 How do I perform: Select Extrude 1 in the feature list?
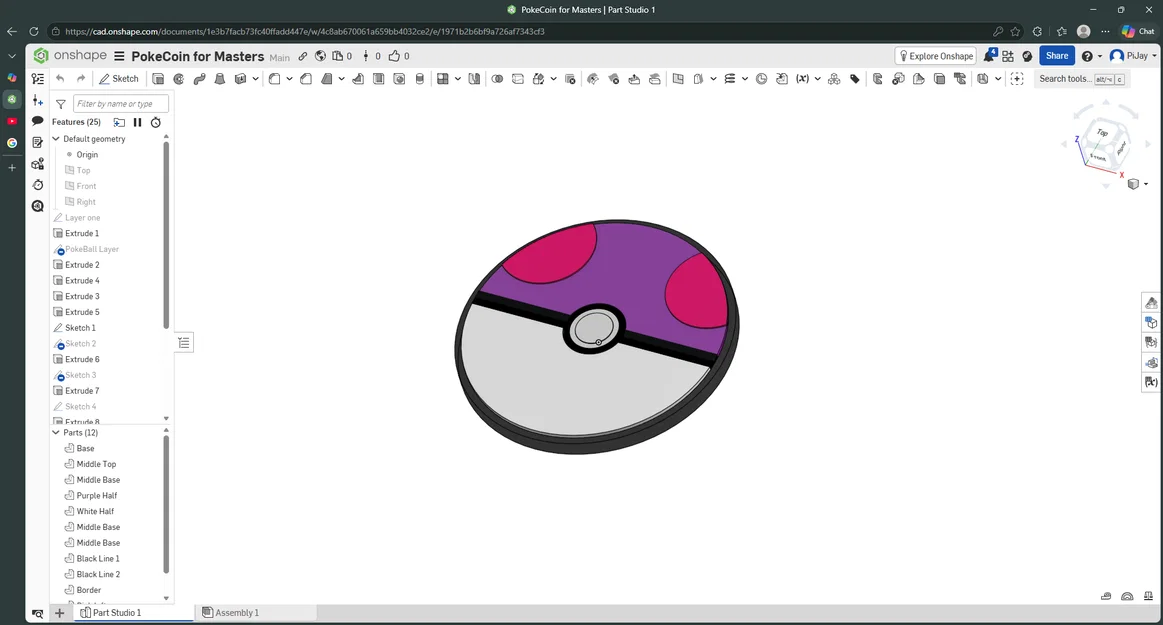(x=82, y=233)
